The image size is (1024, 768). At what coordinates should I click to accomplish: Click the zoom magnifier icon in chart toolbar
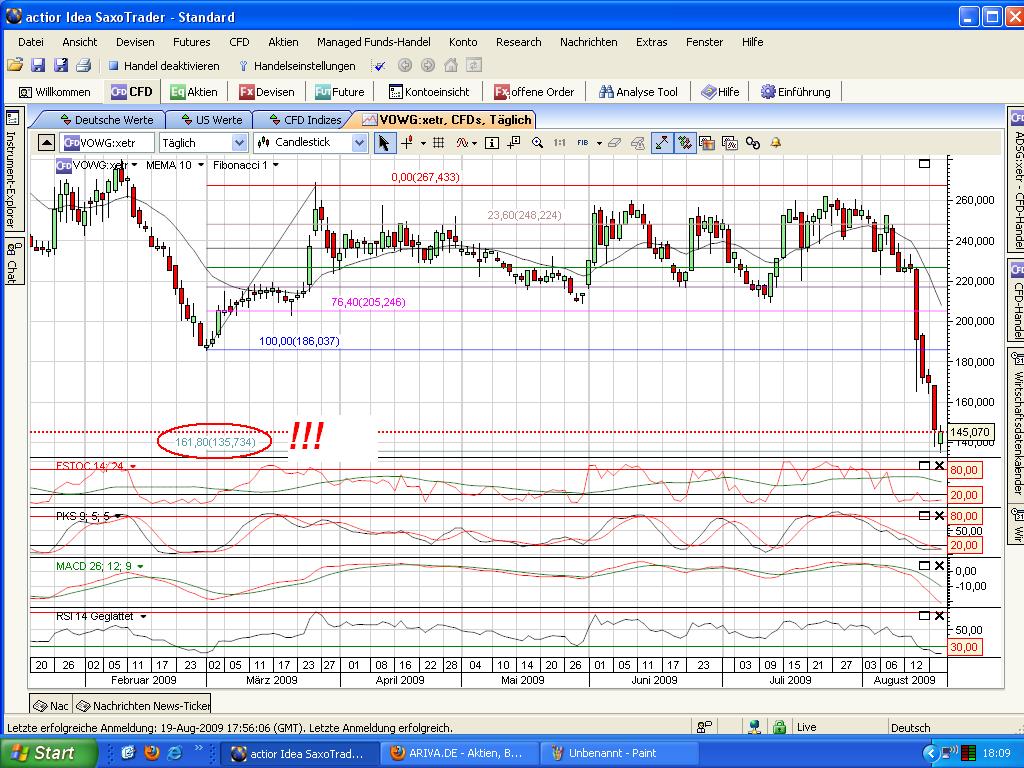tap(538, 143)
